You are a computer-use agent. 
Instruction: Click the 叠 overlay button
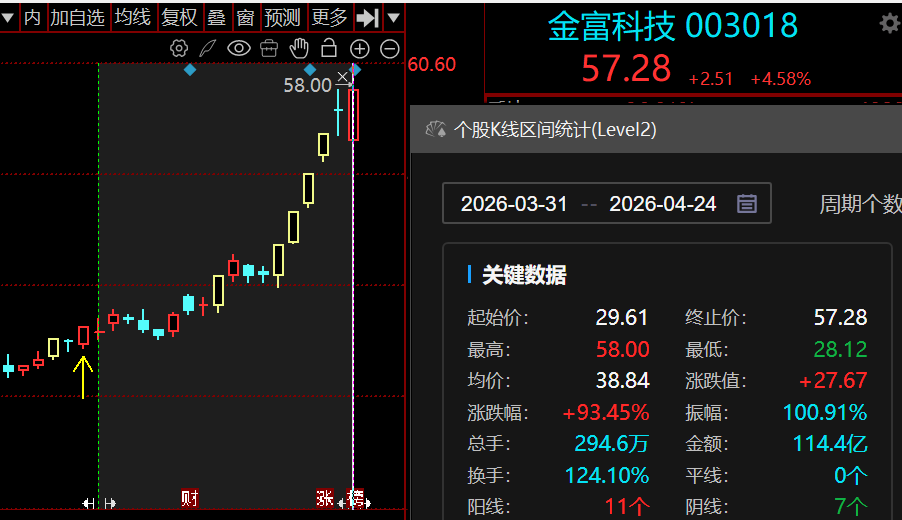point(216,18)
